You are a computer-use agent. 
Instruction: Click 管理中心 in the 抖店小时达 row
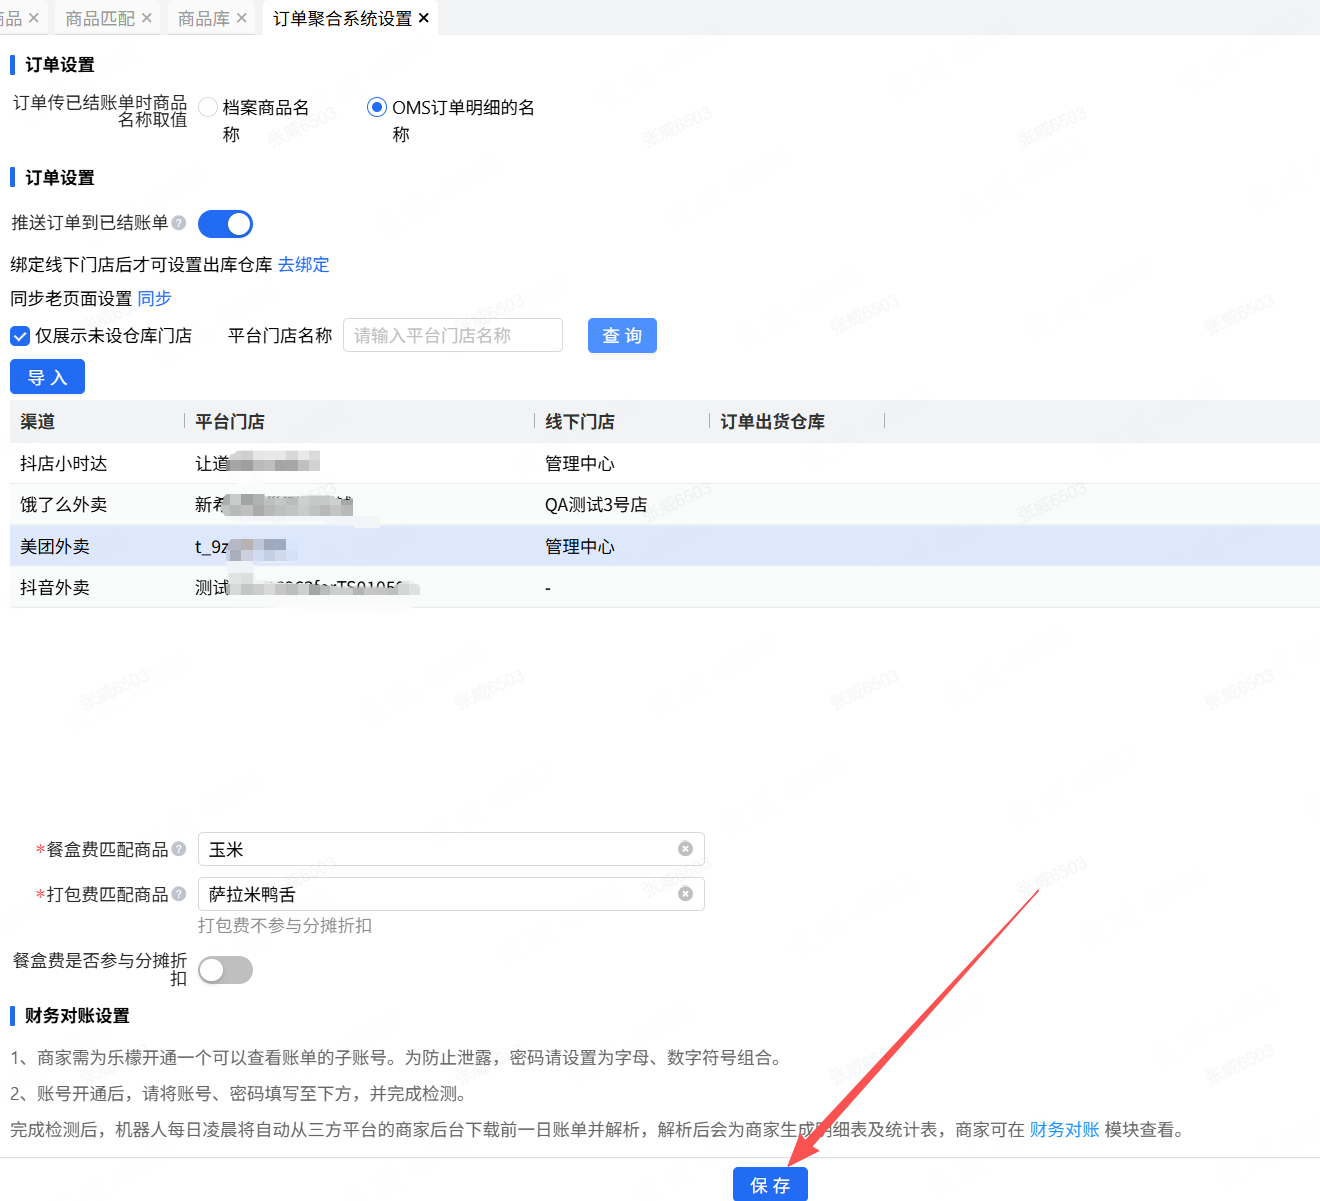[x=580, y=463]
